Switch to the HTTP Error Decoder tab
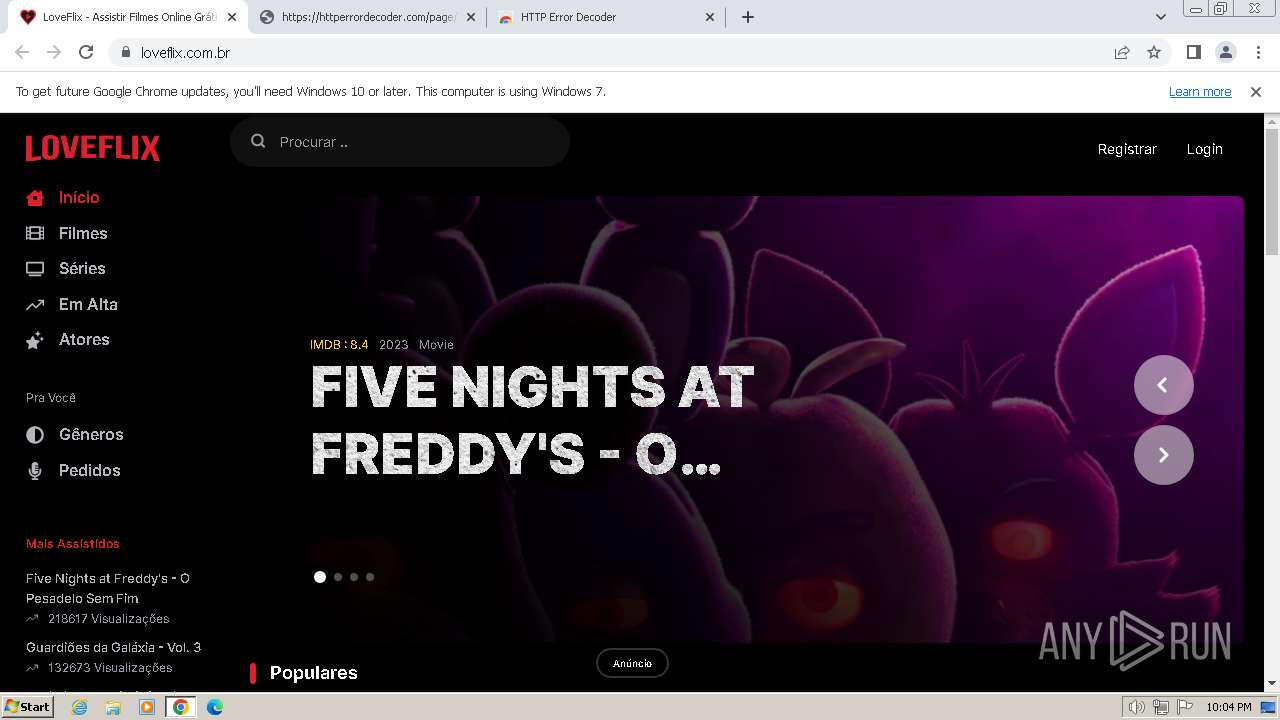The image size is (1280, 720). tap(607, 17)
